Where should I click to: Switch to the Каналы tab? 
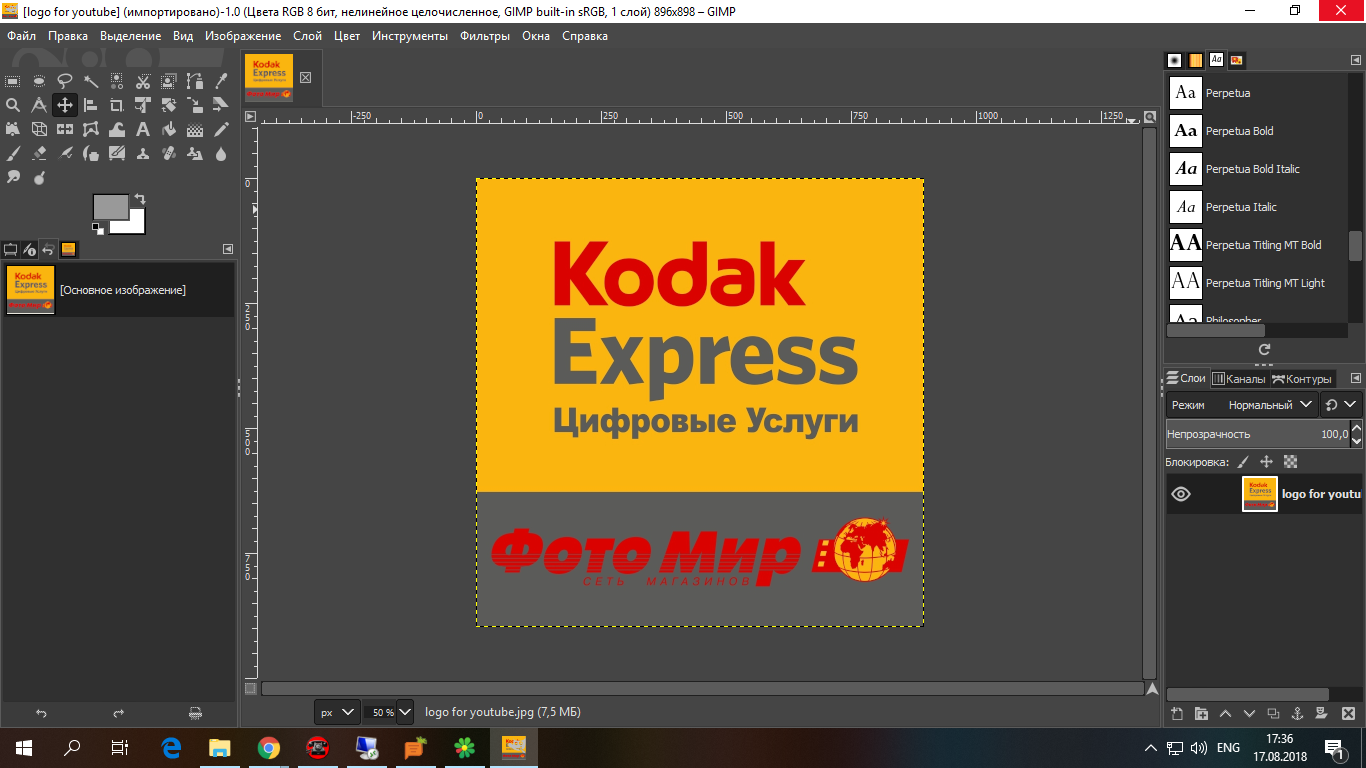point(1238,379)
